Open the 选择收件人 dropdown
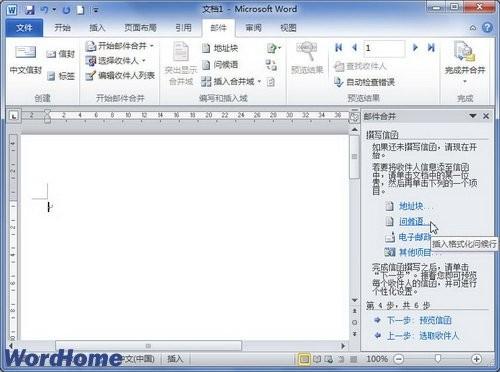Viewport: 500px width, 372px height. click(x=116, y=61)
